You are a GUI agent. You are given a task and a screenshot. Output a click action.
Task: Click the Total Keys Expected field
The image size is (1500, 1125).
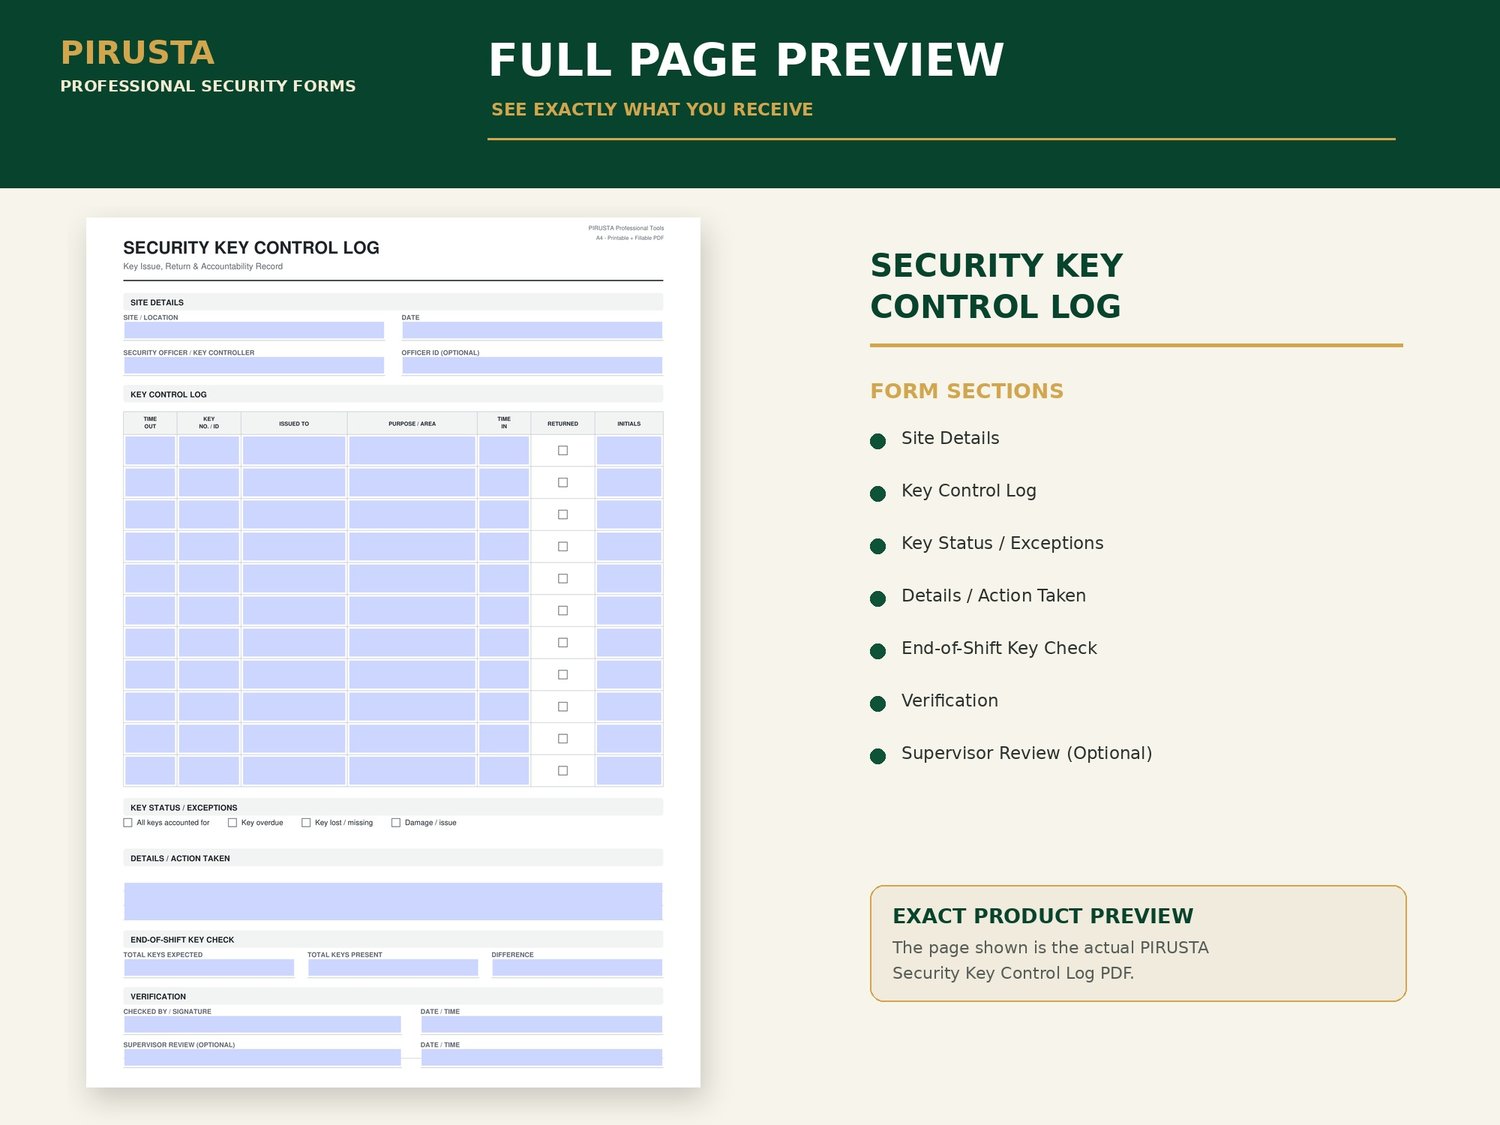209,968
